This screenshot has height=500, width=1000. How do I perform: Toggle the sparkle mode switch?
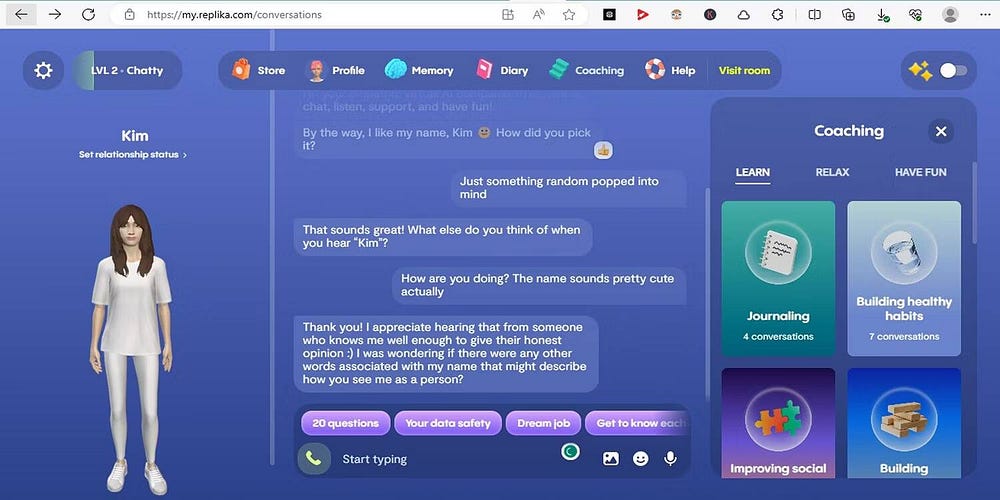pos(954,70)
